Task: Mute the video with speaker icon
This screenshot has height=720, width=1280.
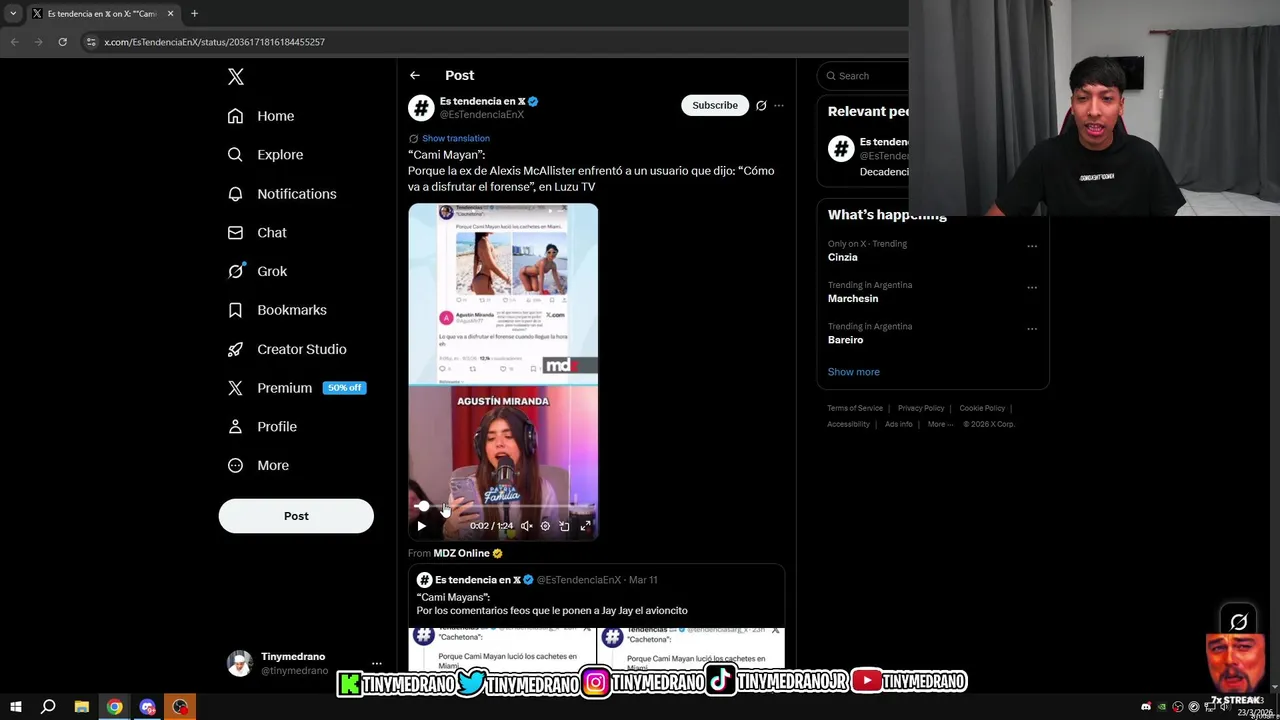Action: (526, 526)
